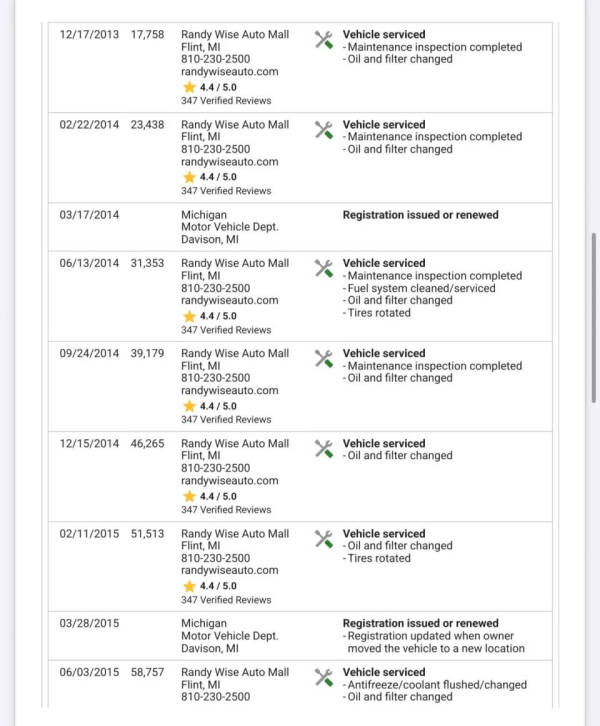Click the wrench icon for 12/15/2014 service

pos(324,449)
